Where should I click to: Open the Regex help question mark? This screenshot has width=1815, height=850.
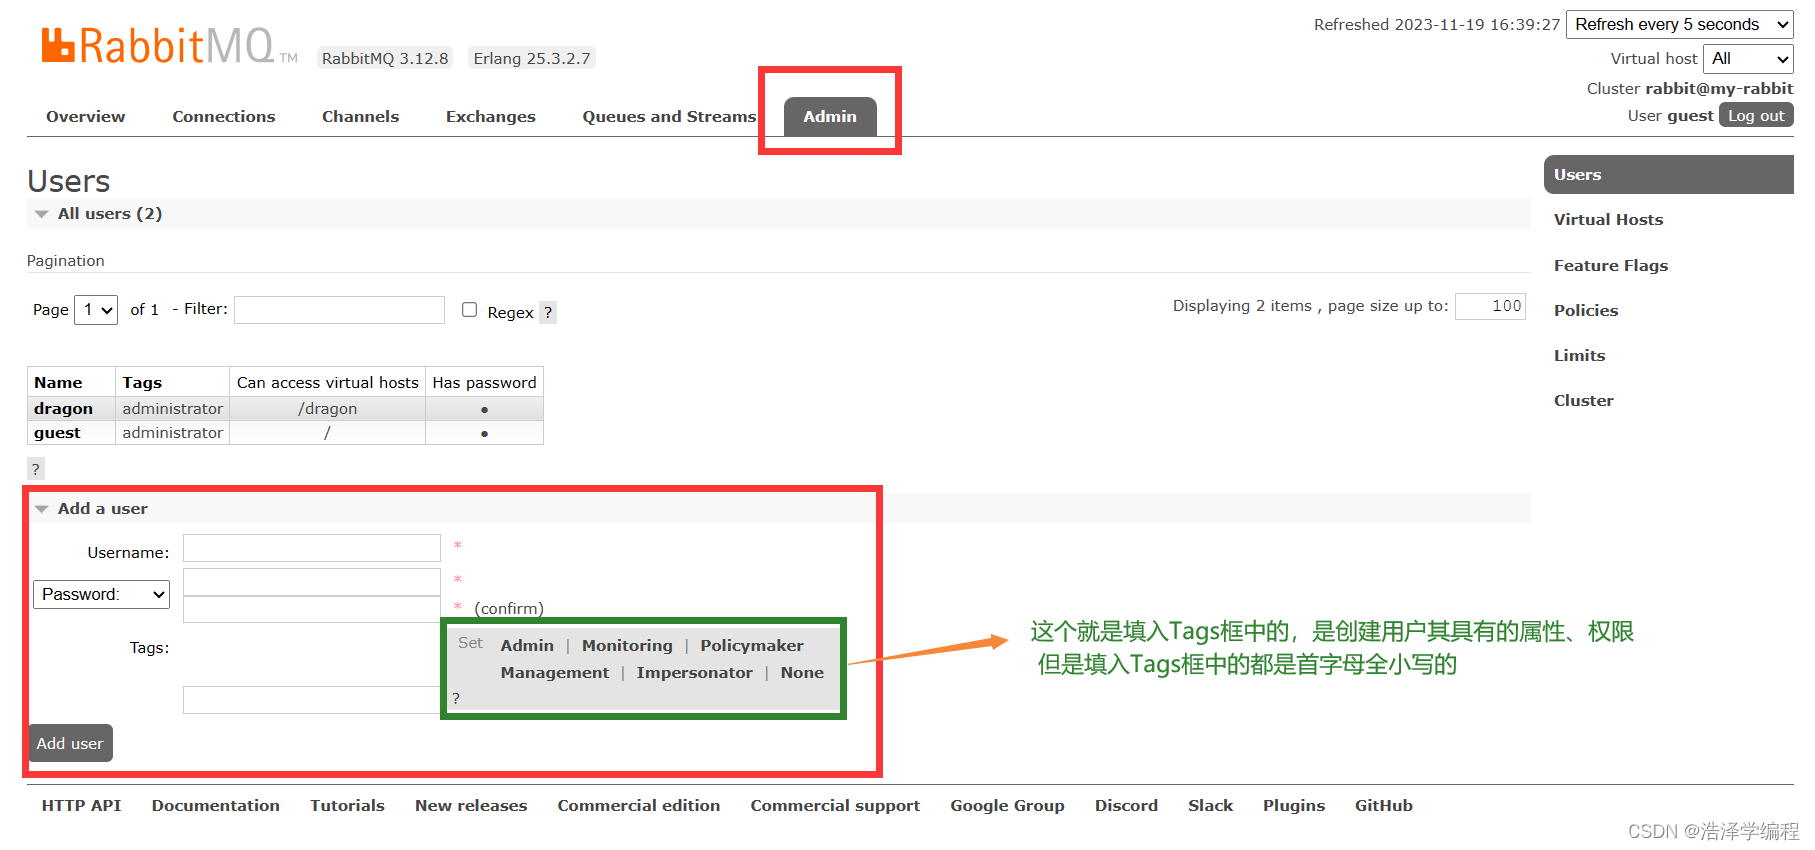(x=548, y=312)
